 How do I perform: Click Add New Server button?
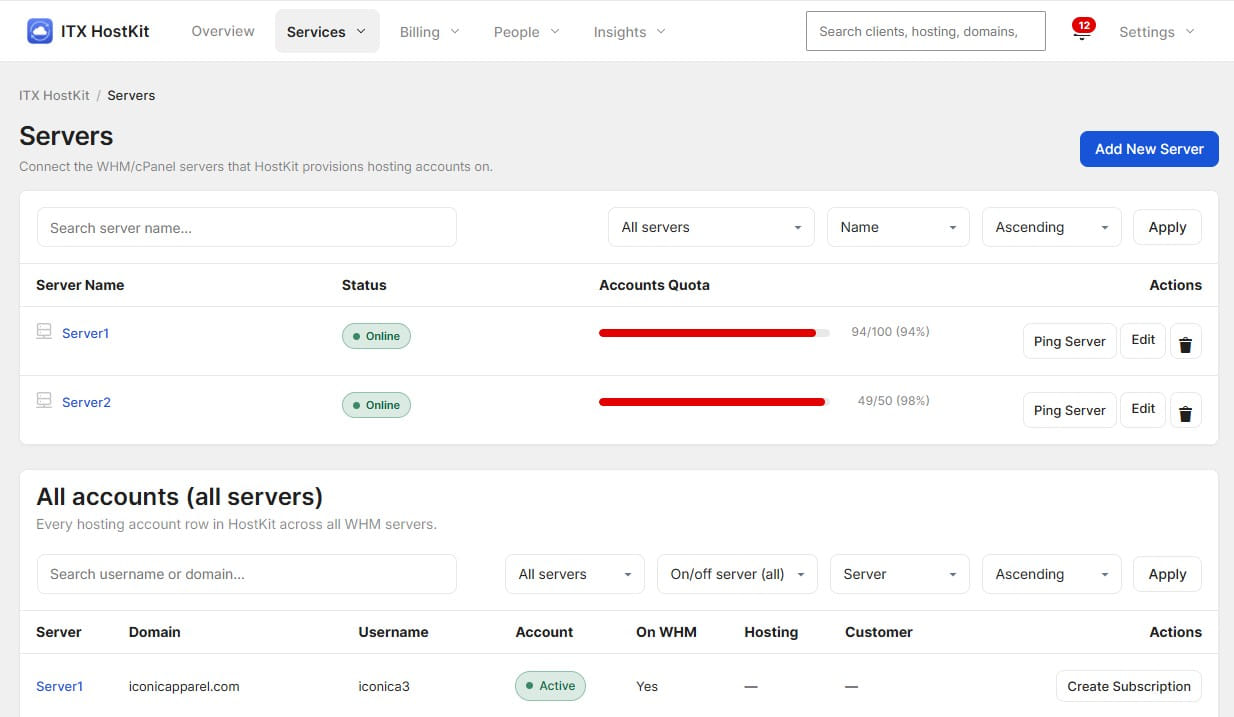[1149, 149]
